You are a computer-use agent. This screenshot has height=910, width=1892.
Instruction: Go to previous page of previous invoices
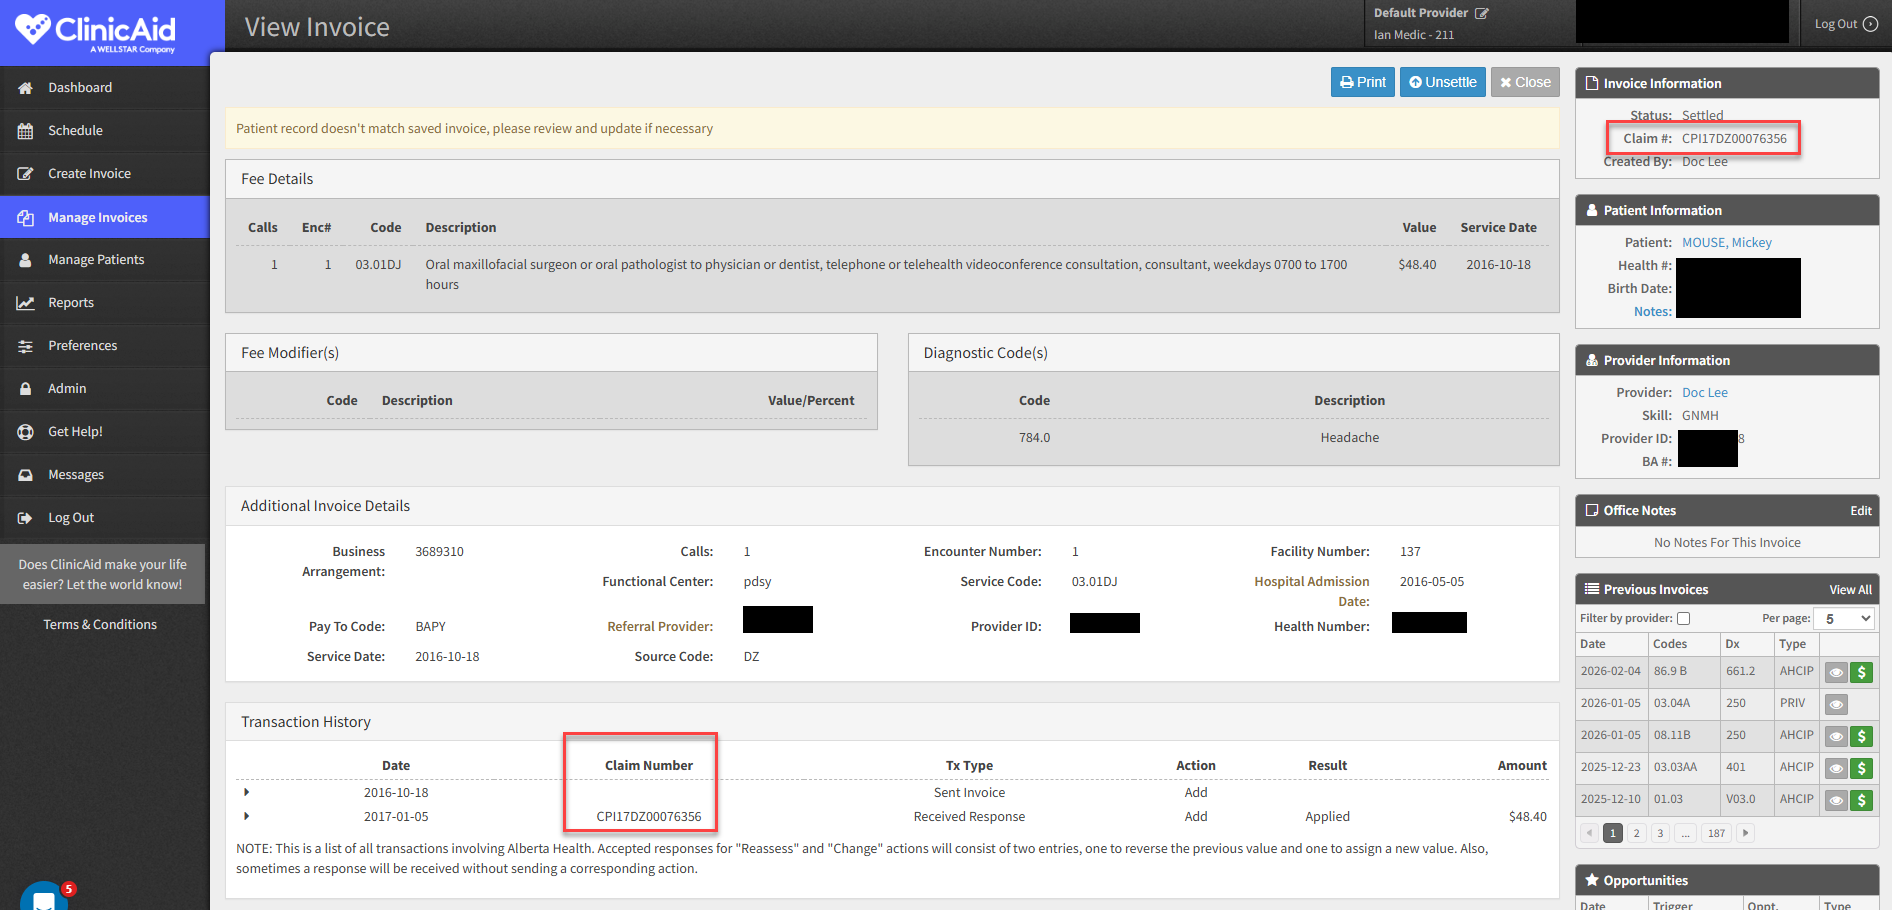[x=1589, y=833]
